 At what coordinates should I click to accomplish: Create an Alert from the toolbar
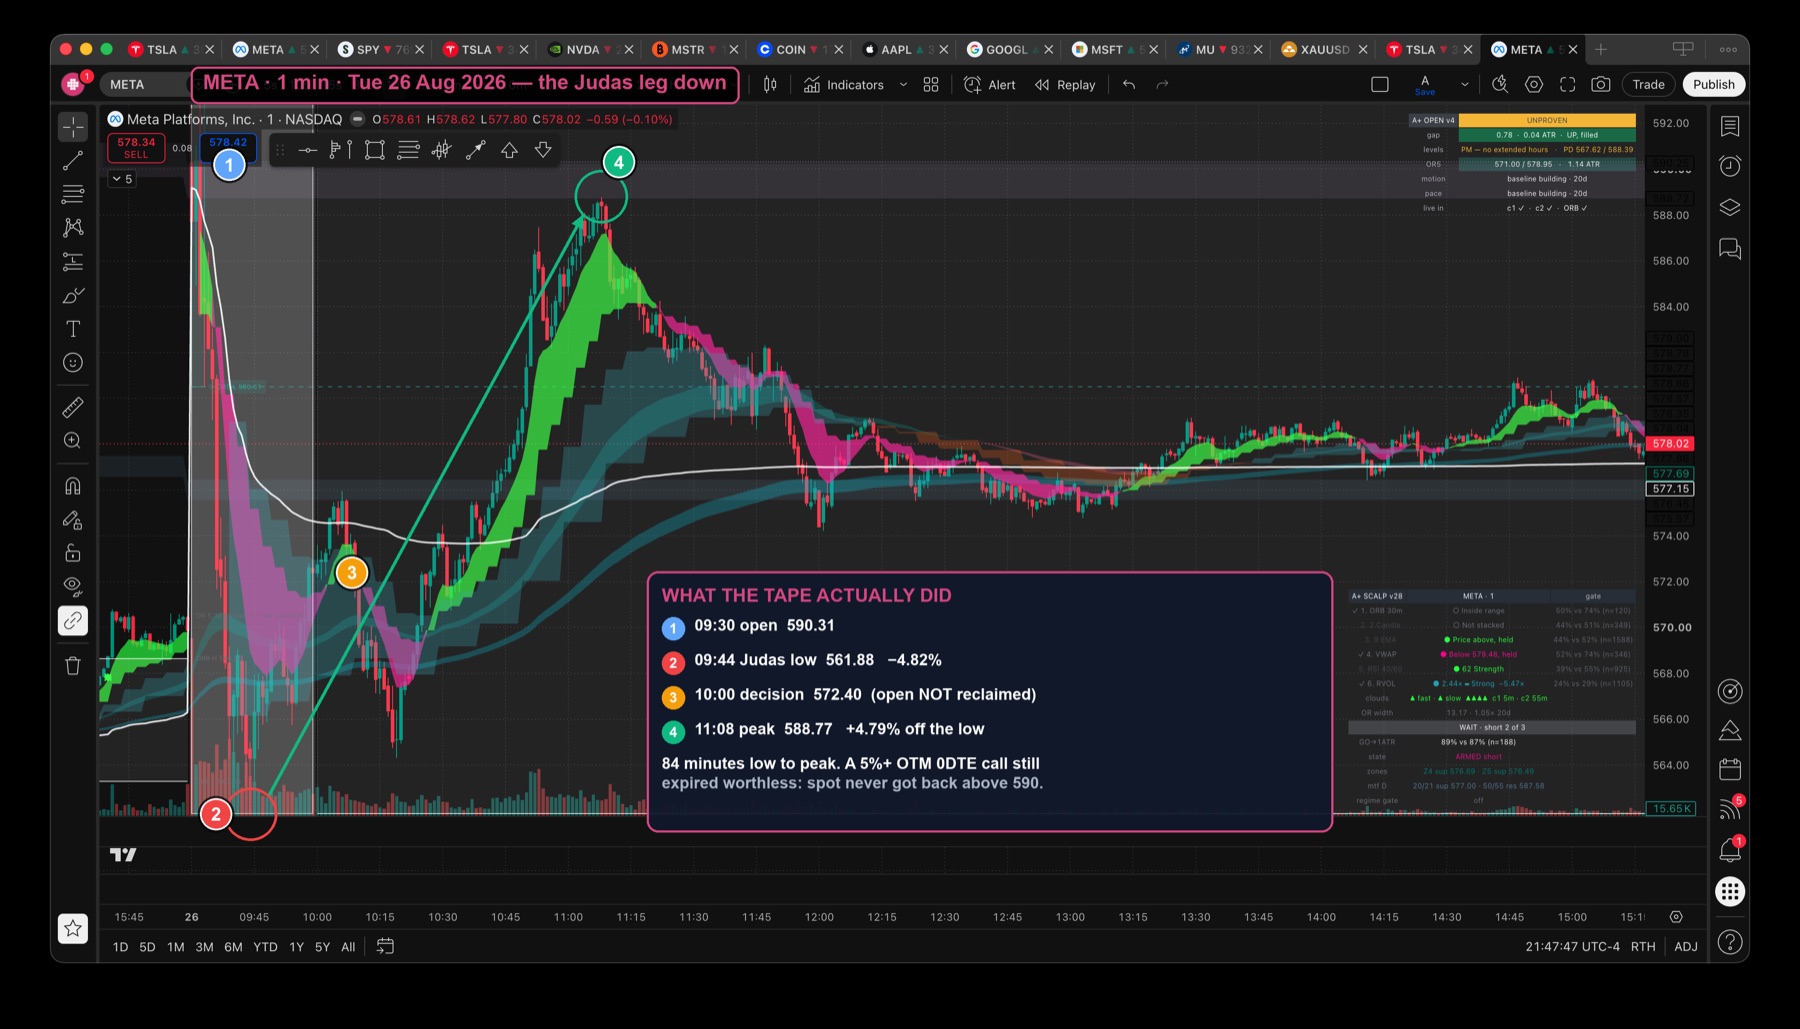click(990, 85)
